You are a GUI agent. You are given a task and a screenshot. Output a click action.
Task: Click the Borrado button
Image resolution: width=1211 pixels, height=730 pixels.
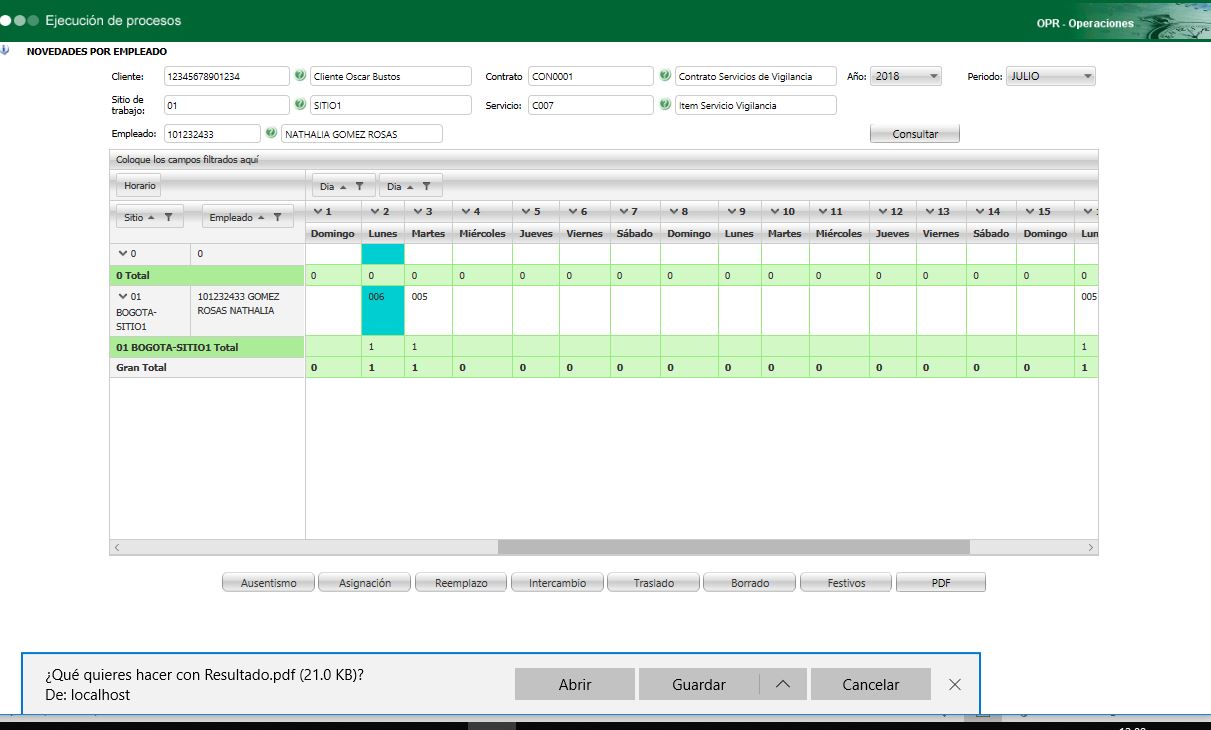[x=750, y=583]
